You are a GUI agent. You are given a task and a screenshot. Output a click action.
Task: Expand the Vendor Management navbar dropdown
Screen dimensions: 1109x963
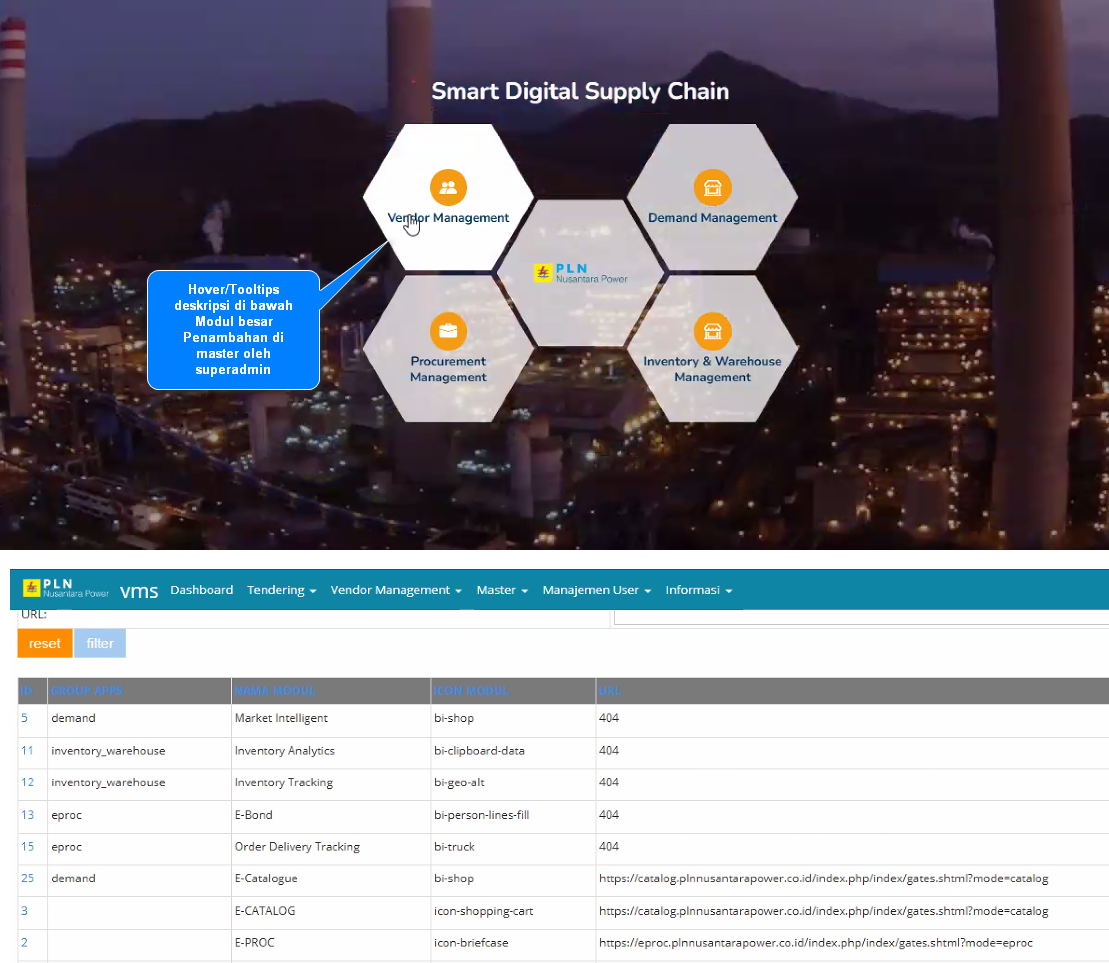[x=395, y=590]
